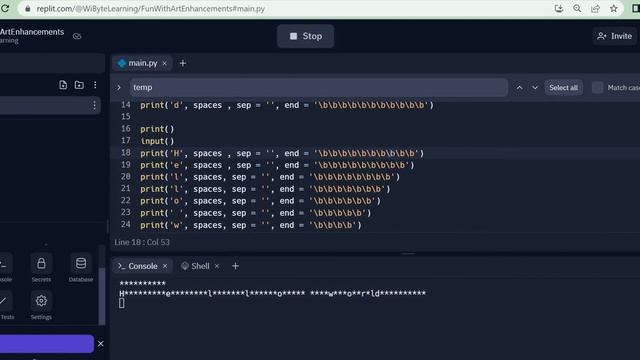Click line number 24 in gutter
Screen dimensions: 640x360
click(x=126, y=224)
